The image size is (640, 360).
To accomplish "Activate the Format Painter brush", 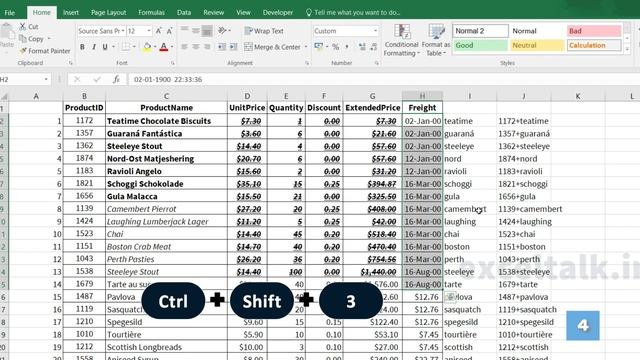I will point(23,51).
